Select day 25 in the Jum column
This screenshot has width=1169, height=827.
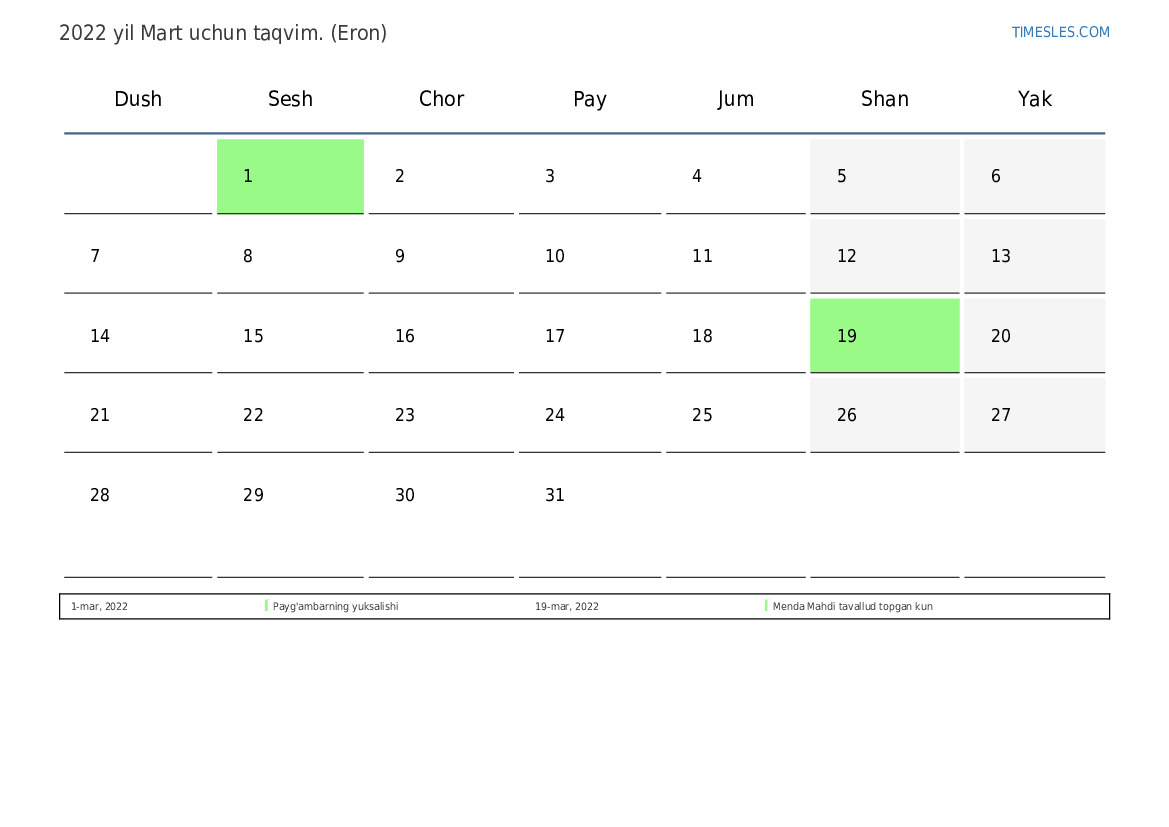(x=703, y=415)
